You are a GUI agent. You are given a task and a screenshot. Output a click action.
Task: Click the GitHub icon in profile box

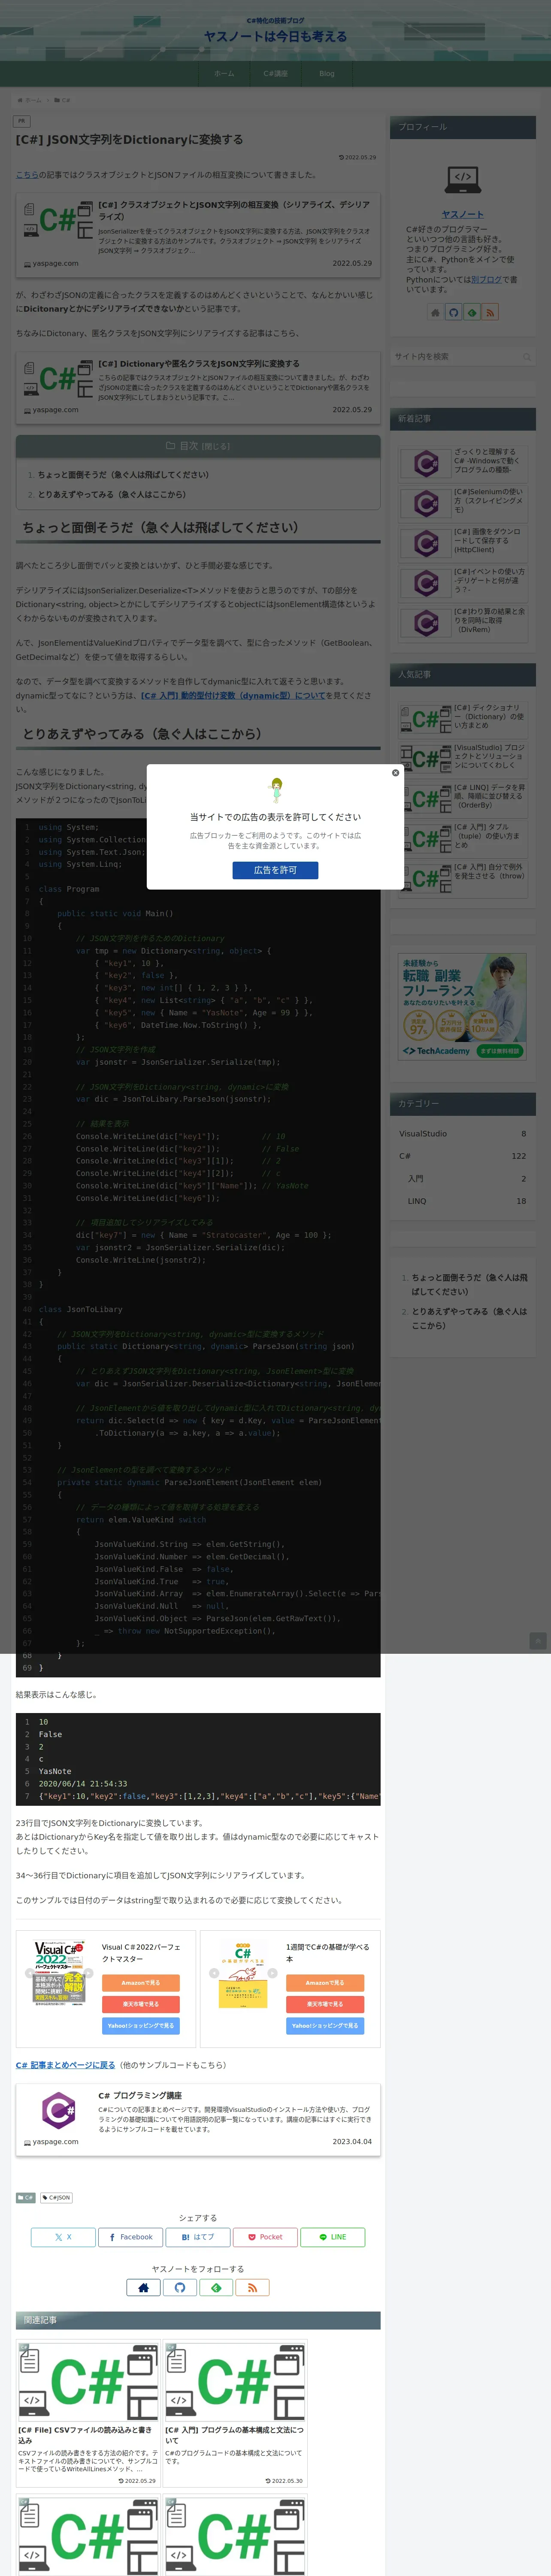[x=453, y=313]
